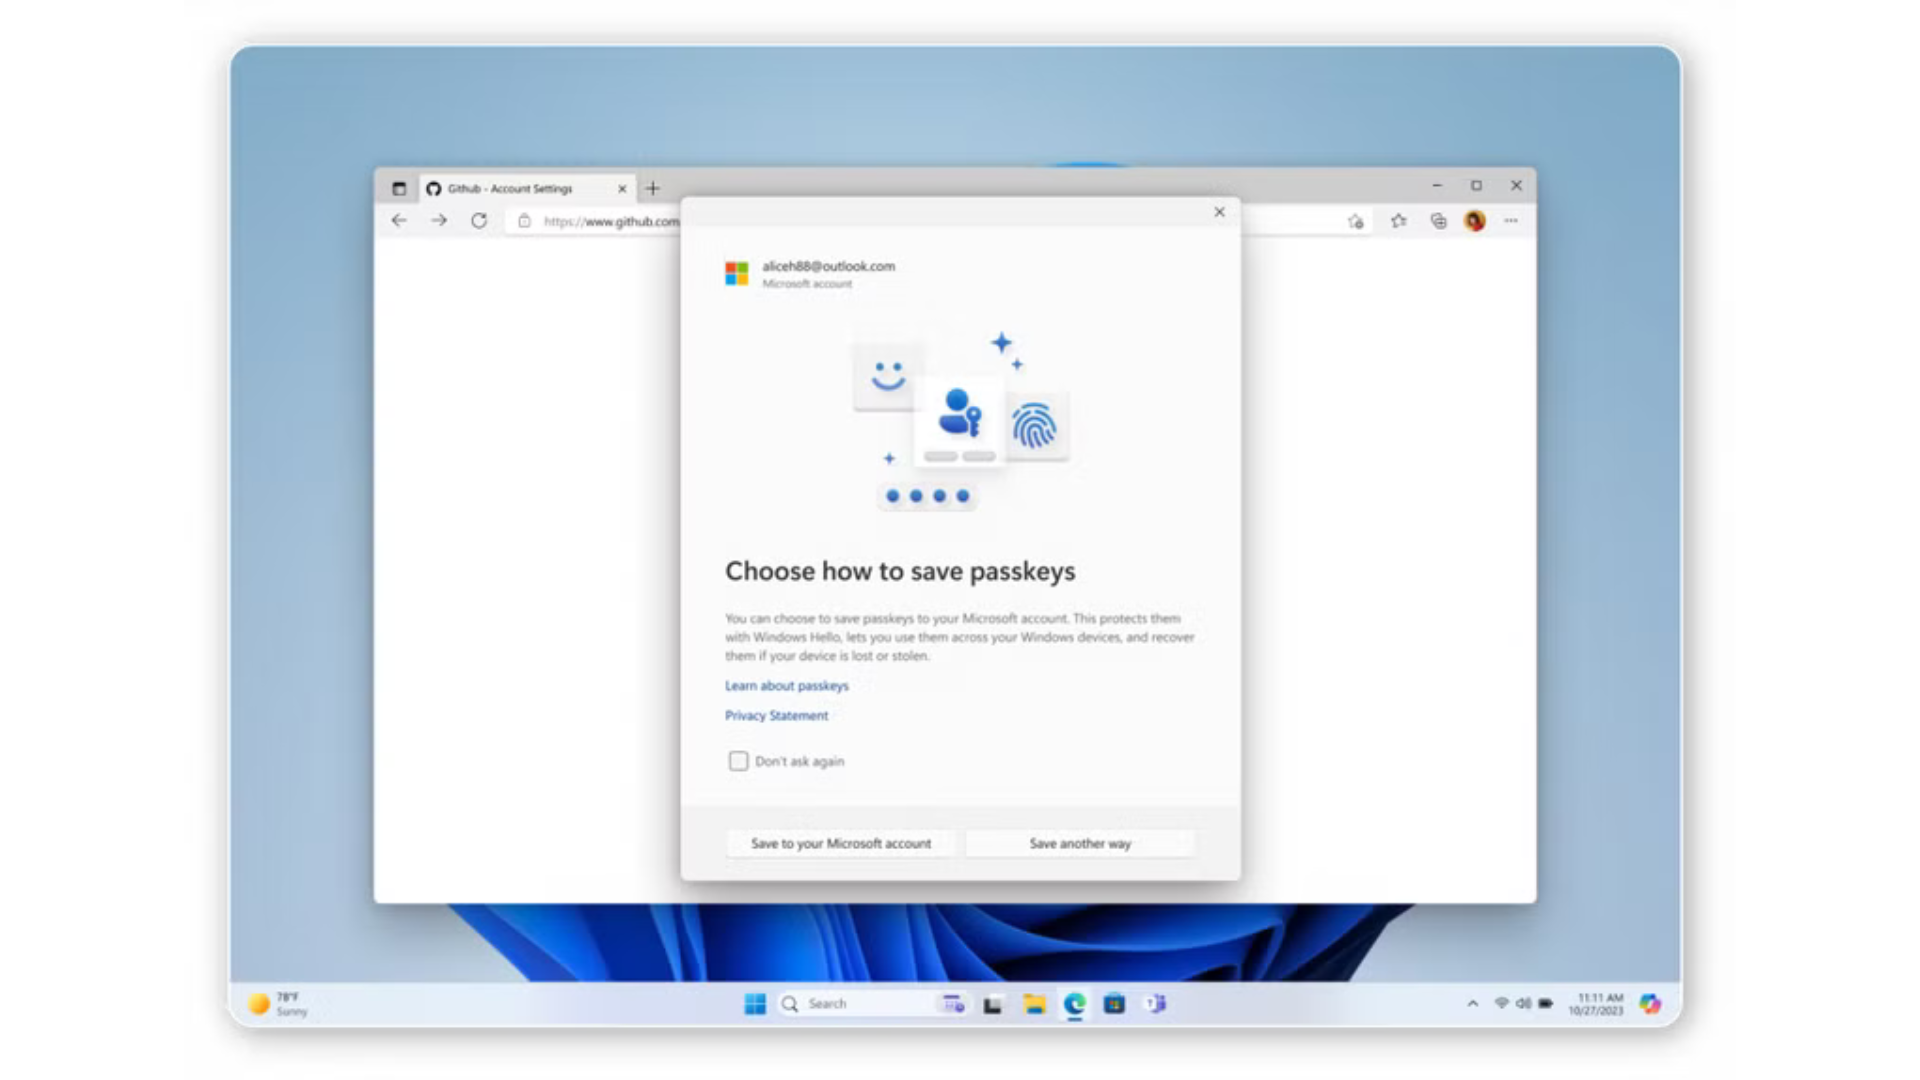The height and width of the screenshot is (1080, 1920).
Task: Open the Learn about passkeys link
Action: (786, 686)
